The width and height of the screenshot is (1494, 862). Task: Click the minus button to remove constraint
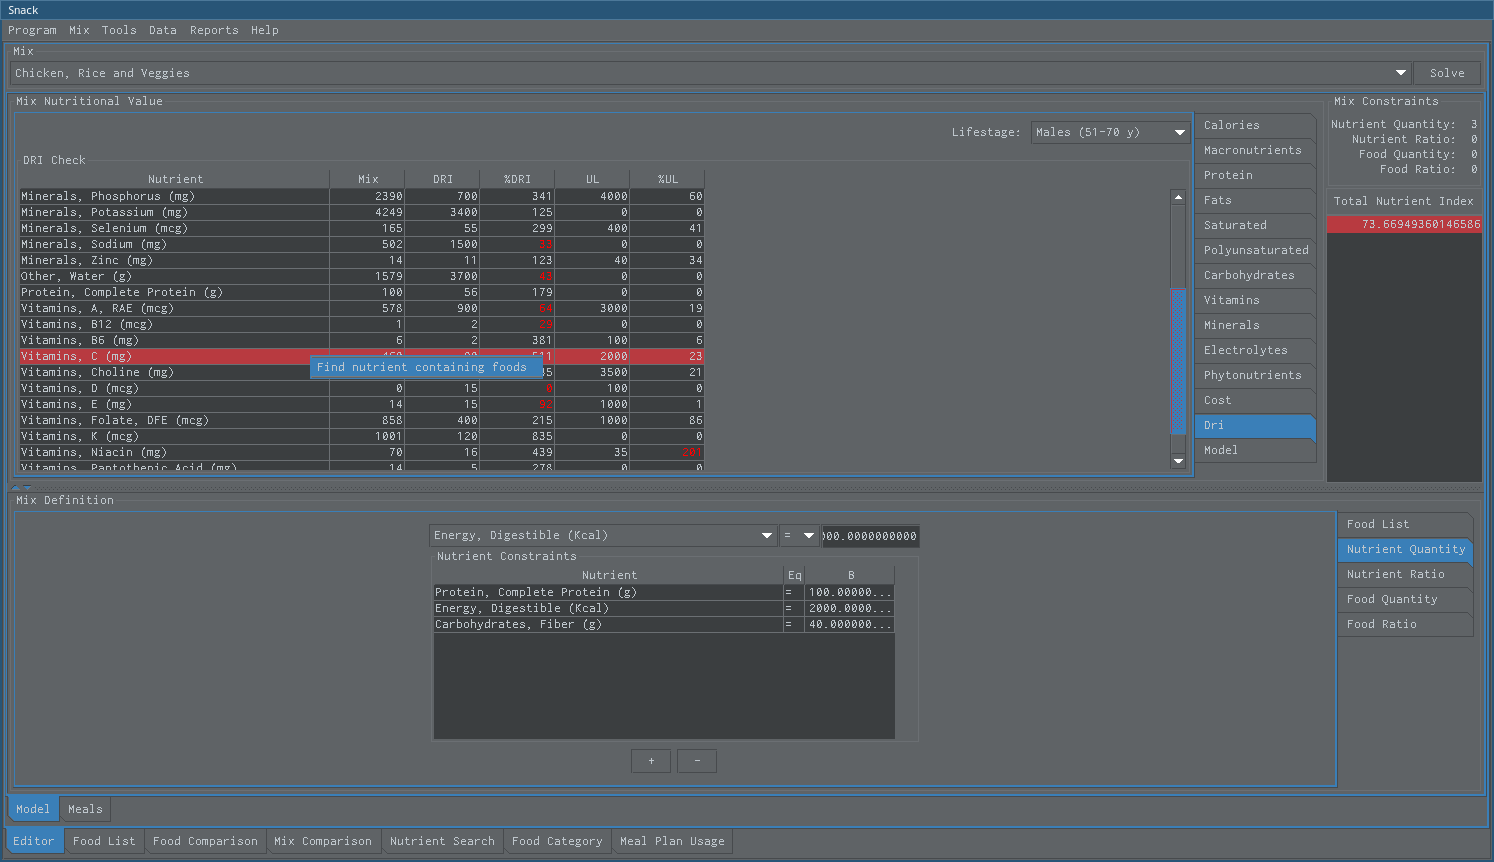(697, 761)
